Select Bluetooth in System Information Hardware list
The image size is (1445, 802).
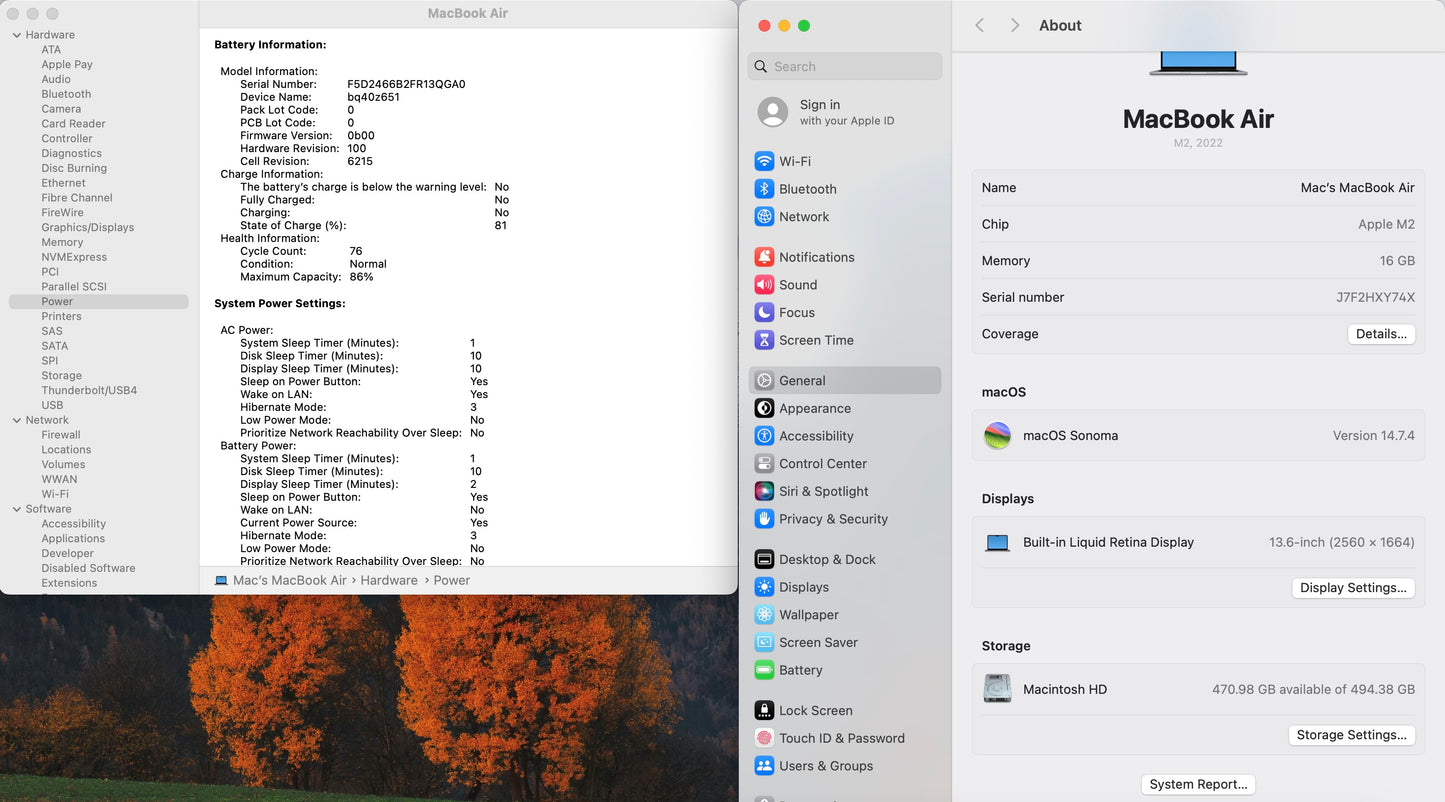pos(66,94)
